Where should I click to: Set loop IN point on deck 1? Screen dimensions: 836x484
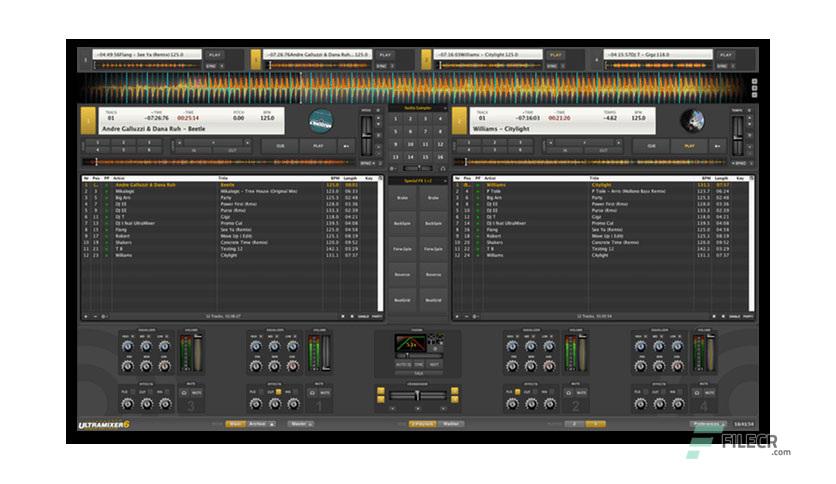(x=194, y=151)
